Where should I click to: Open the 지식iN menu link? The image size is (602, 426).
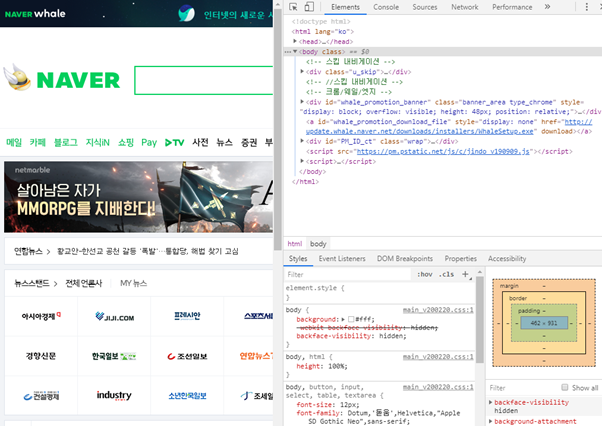(98, 142)
